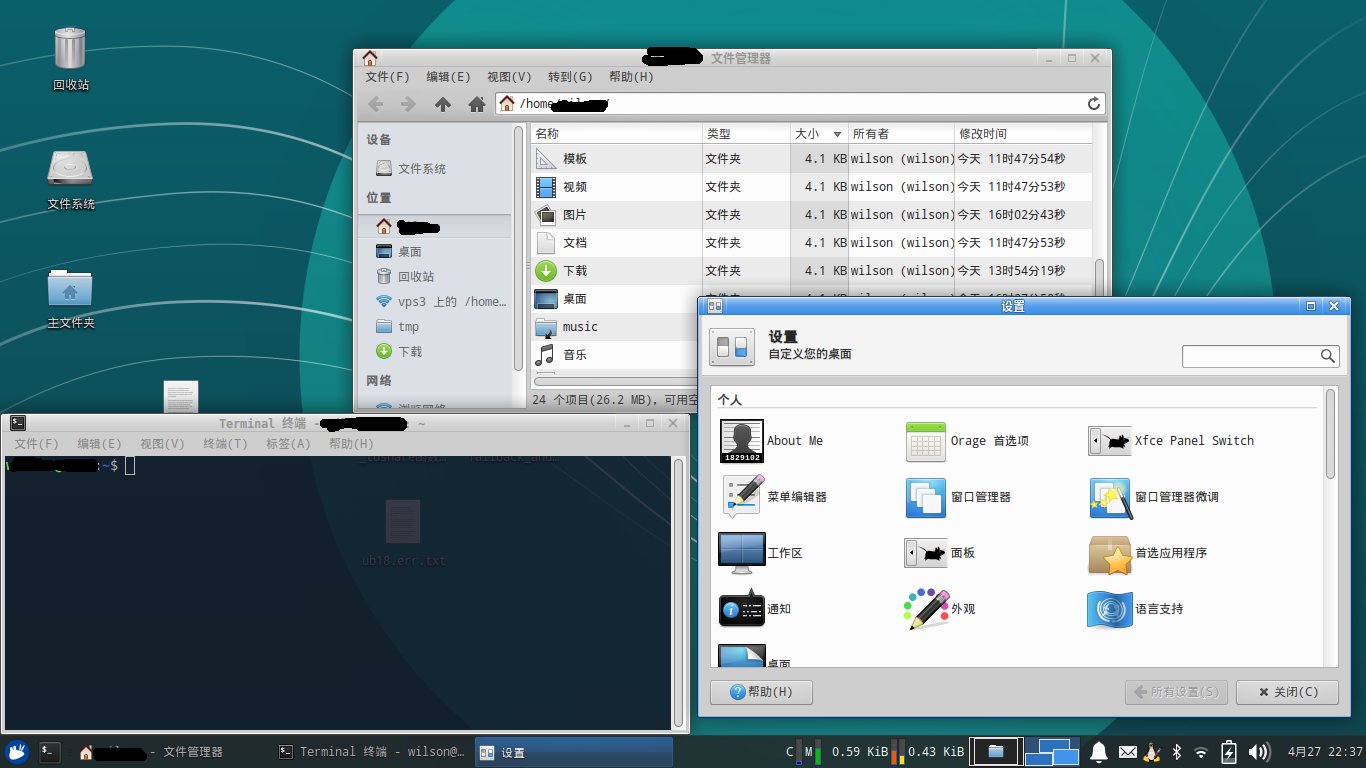Click the 关闭(C) button in Settings
This screenshot has width=1366, height=768.
[x=1287, y=692]
